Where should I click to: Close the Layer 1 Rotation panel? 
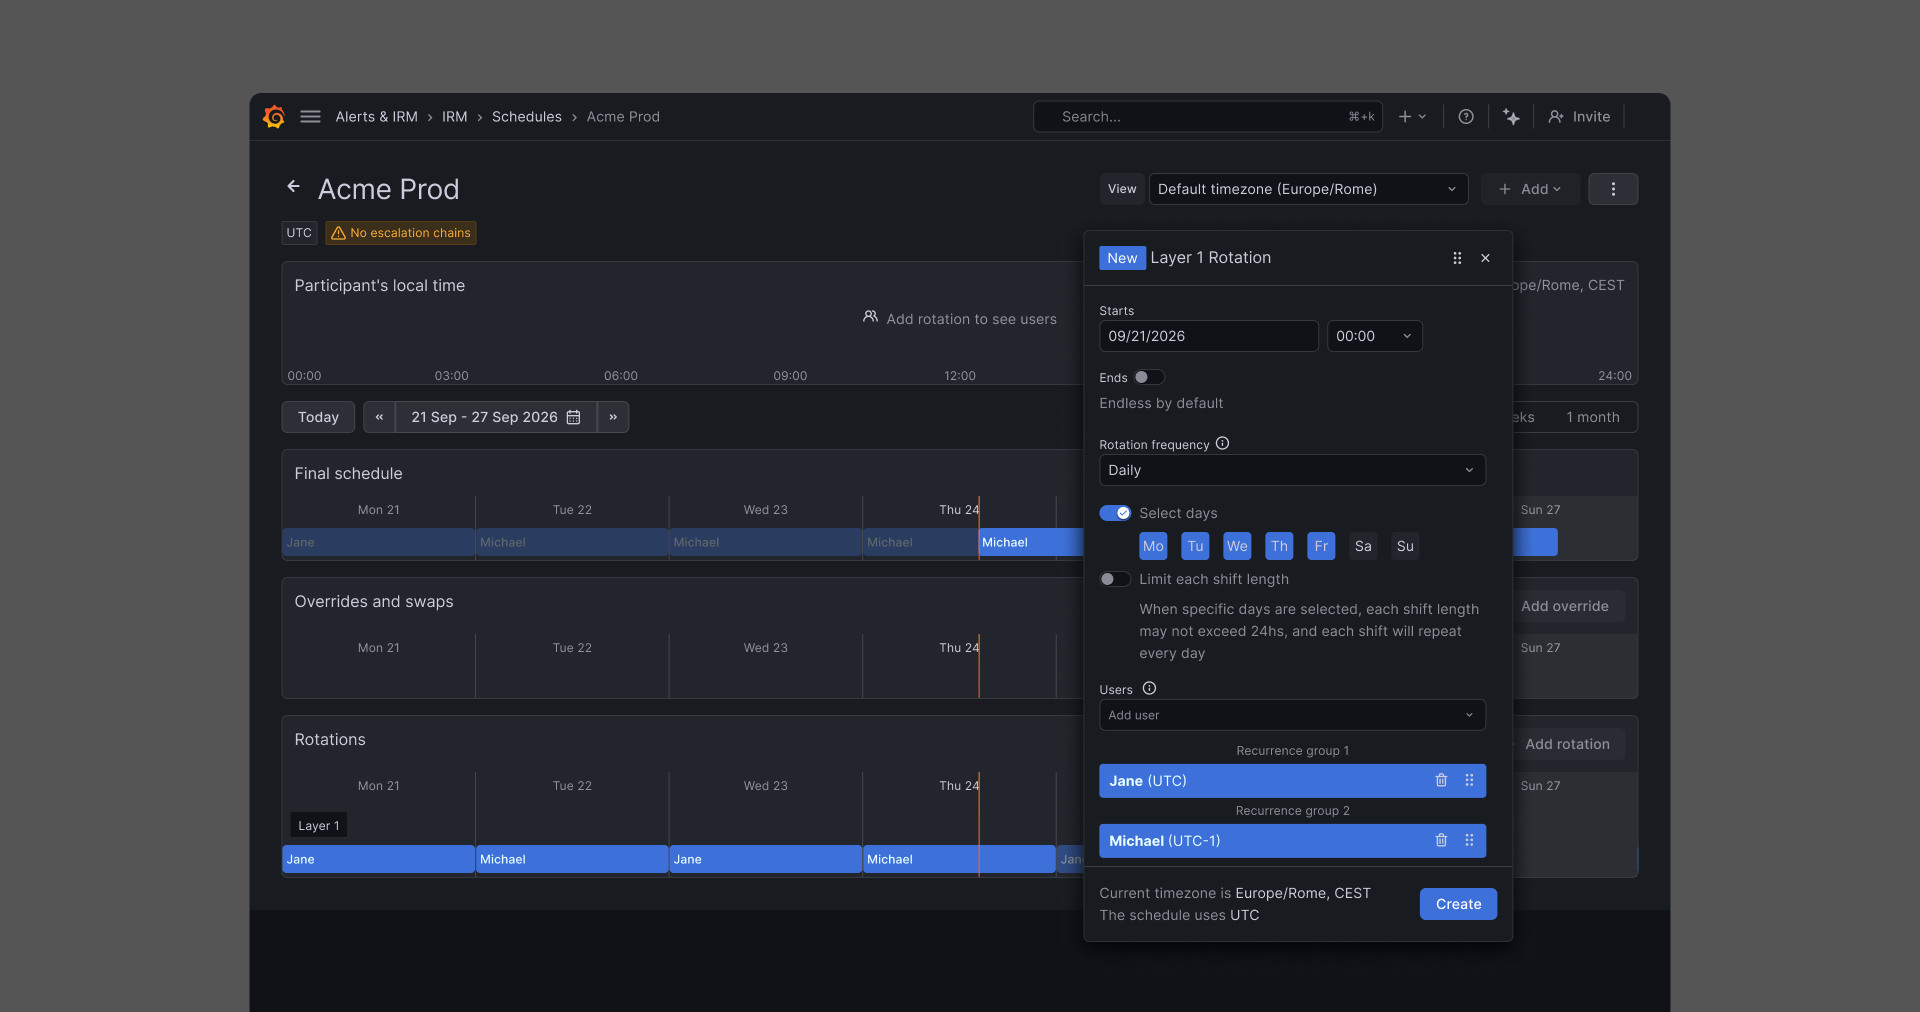pos(1486,258)
